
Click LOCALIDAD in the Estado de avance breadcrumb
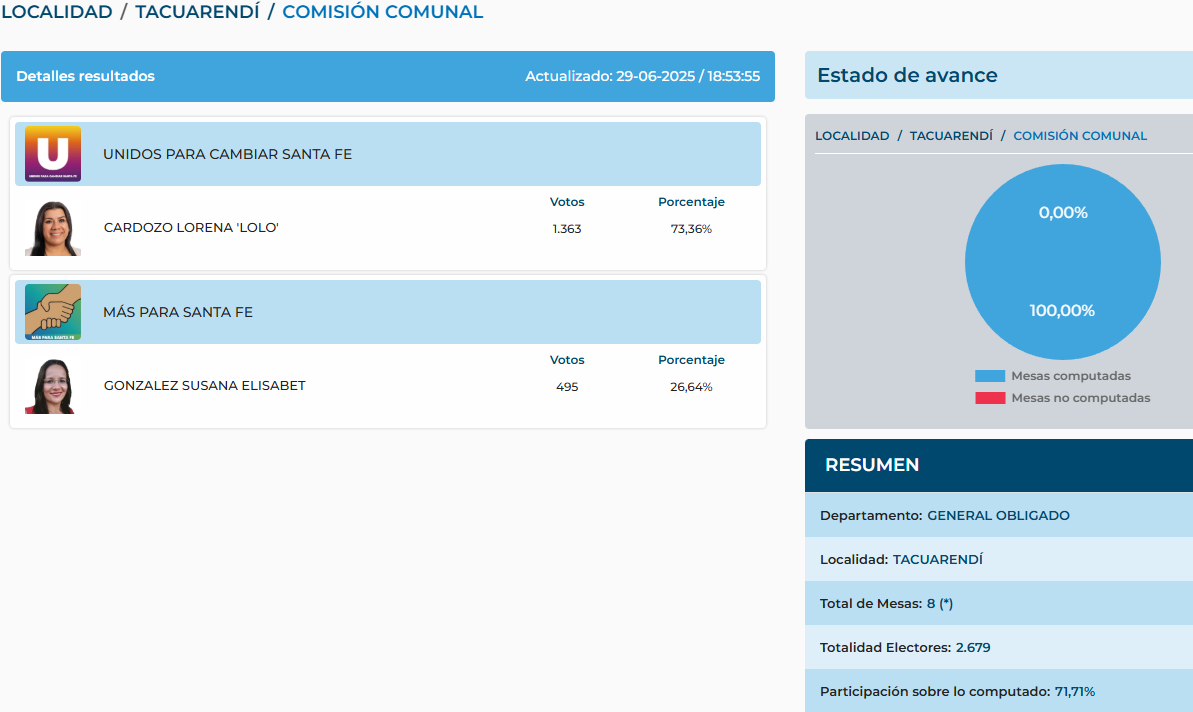click(x=852, y=136)
